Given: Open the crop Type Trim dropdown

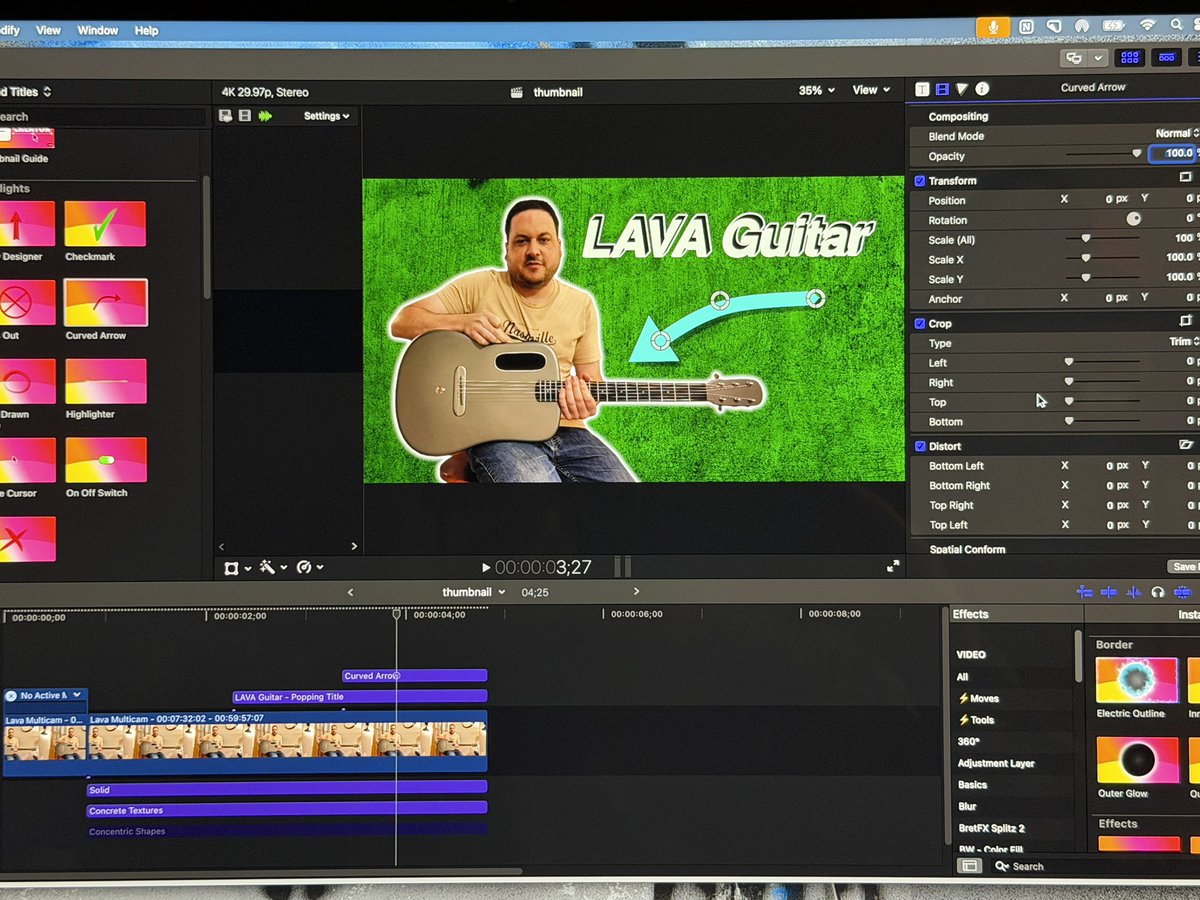Looking at the screenshot, I should point(1184,341).
